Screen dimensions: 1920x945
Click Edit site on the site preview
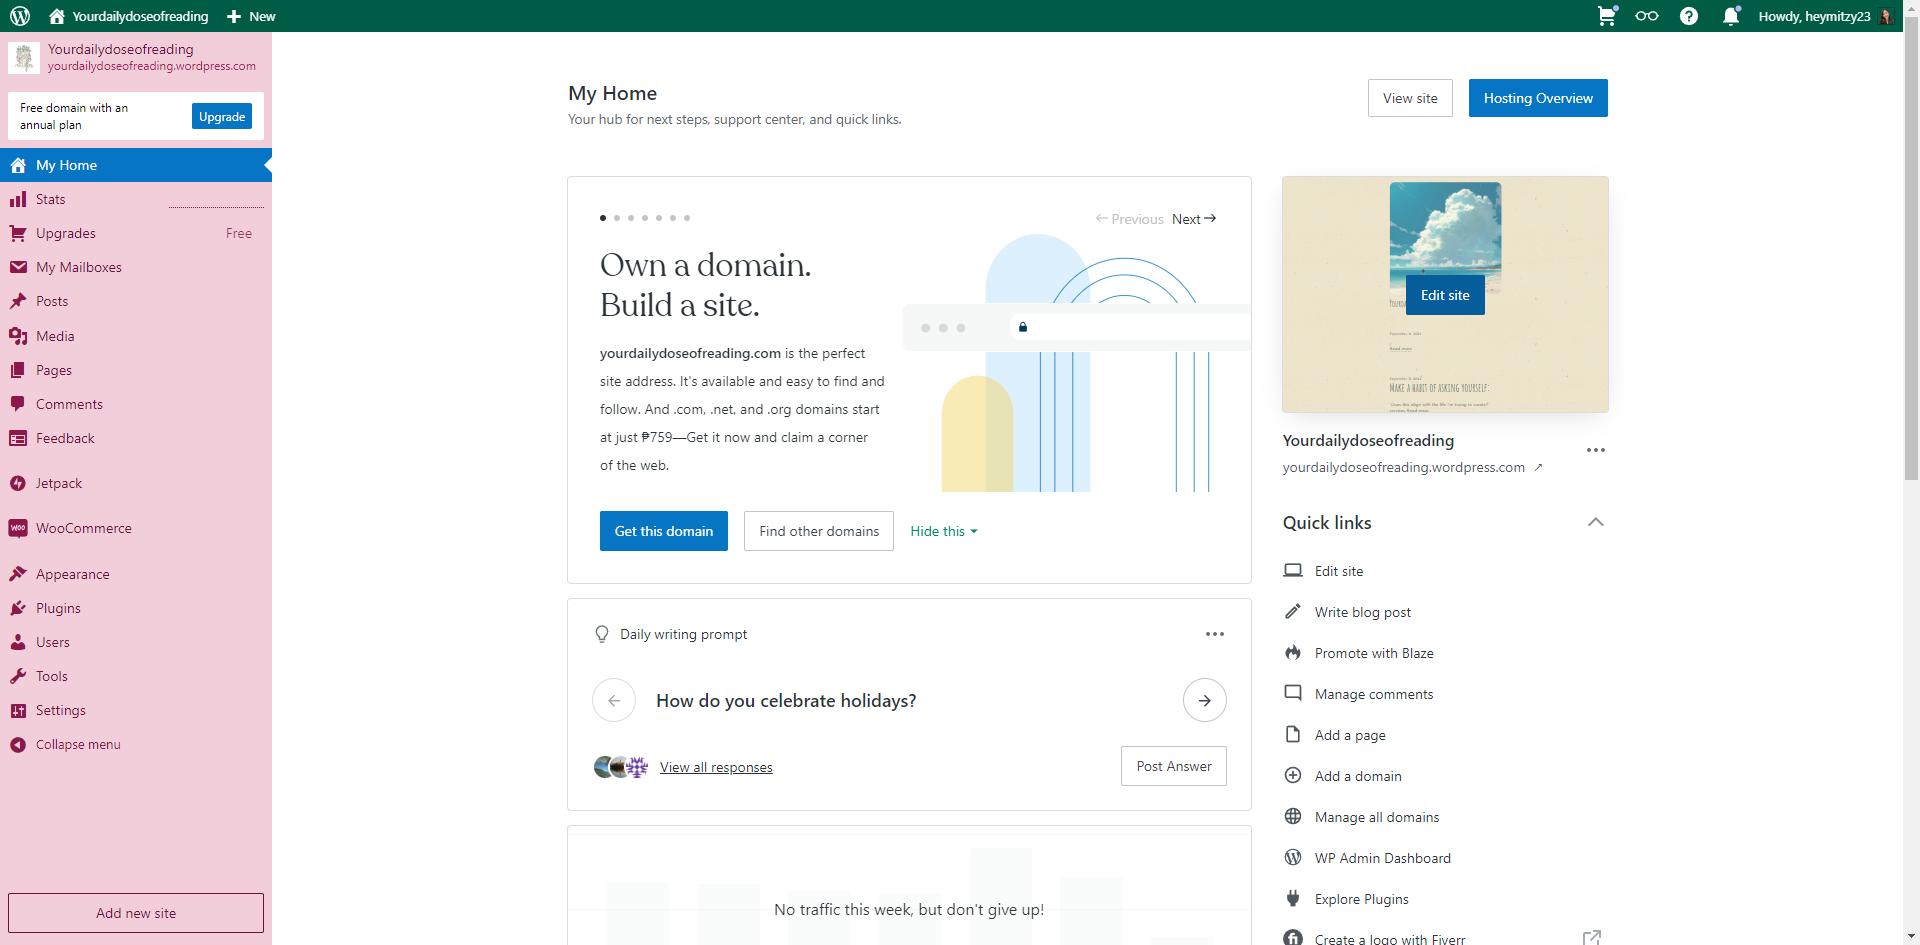tap(1445, 295)
